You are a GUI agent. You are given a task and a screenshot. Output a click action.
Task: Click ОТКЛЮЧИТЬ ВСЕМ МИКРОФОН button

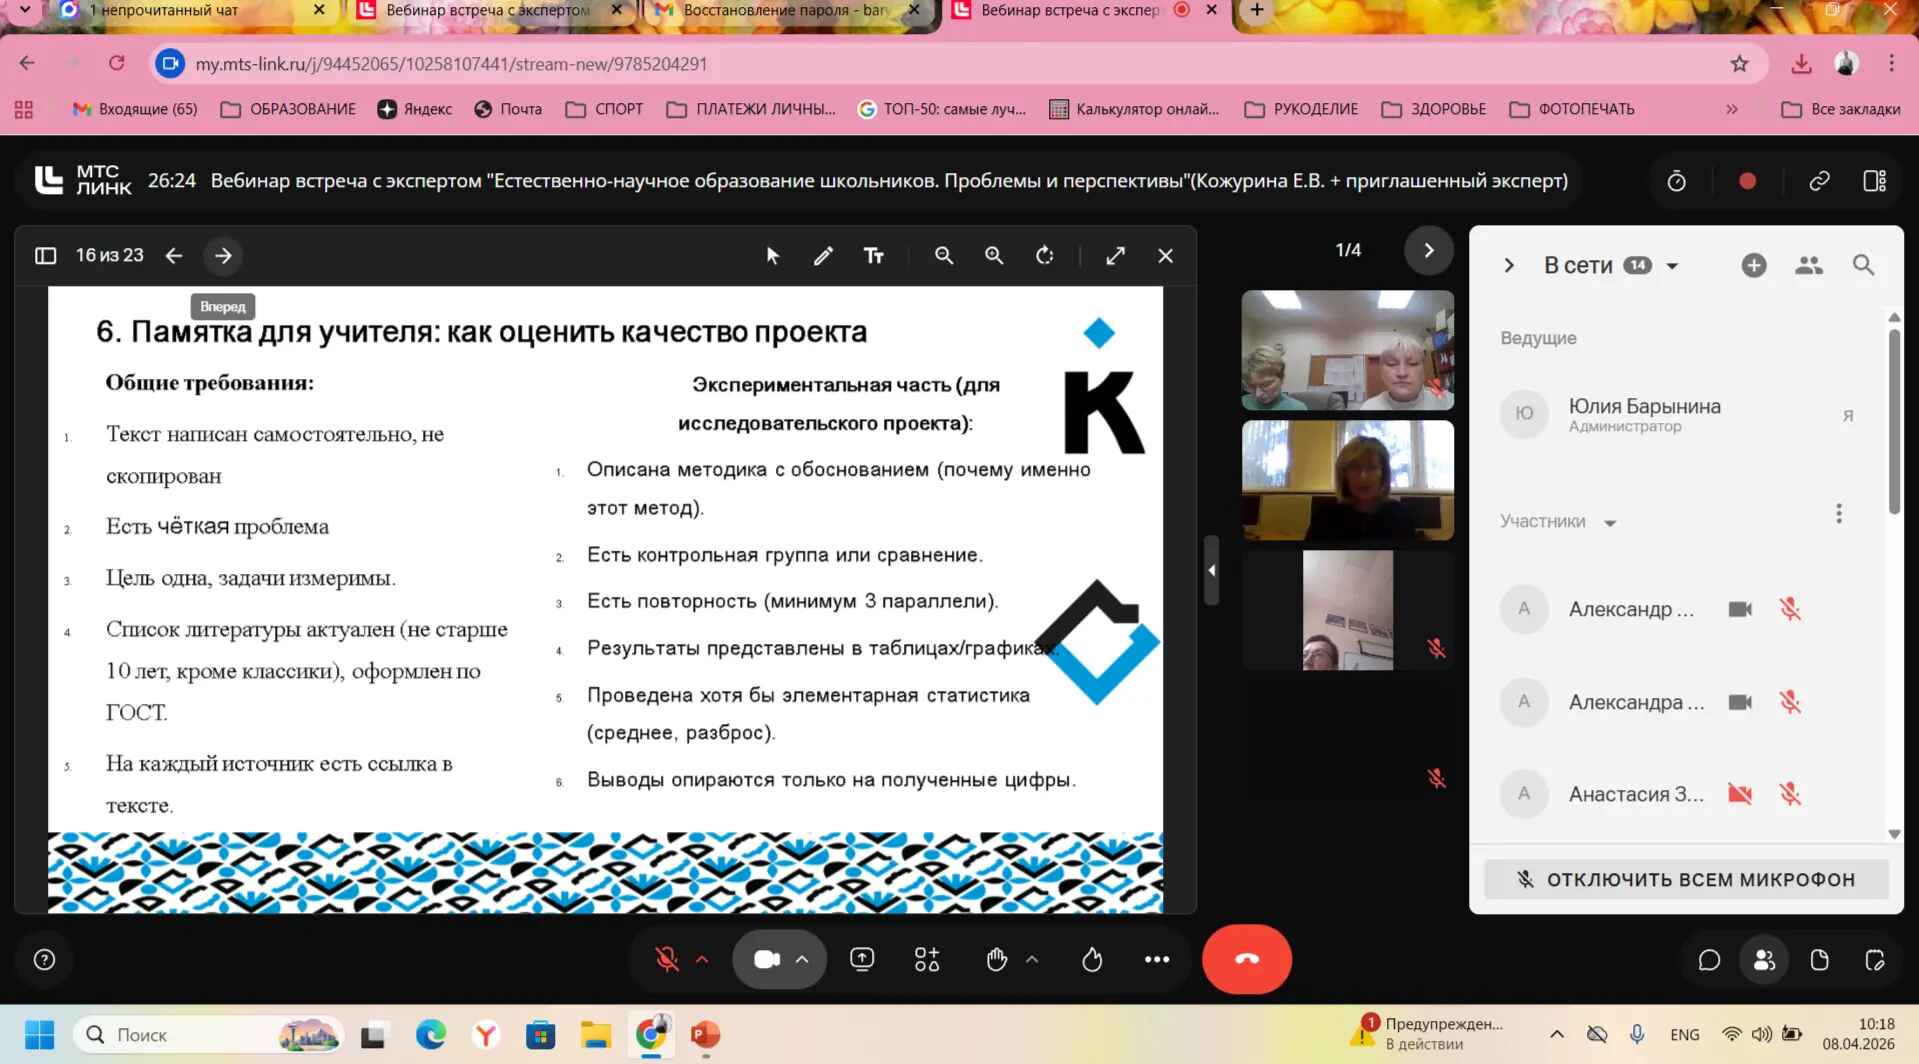(x=1686, y=880)
